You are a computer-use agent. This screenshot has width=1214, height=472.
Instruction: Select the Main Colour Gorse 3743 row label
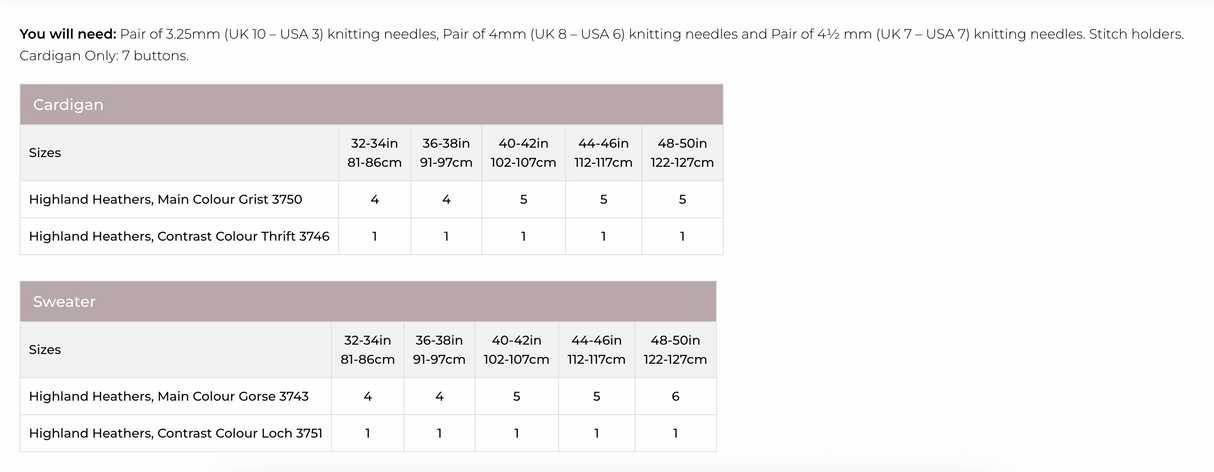(x=168, y=396)
